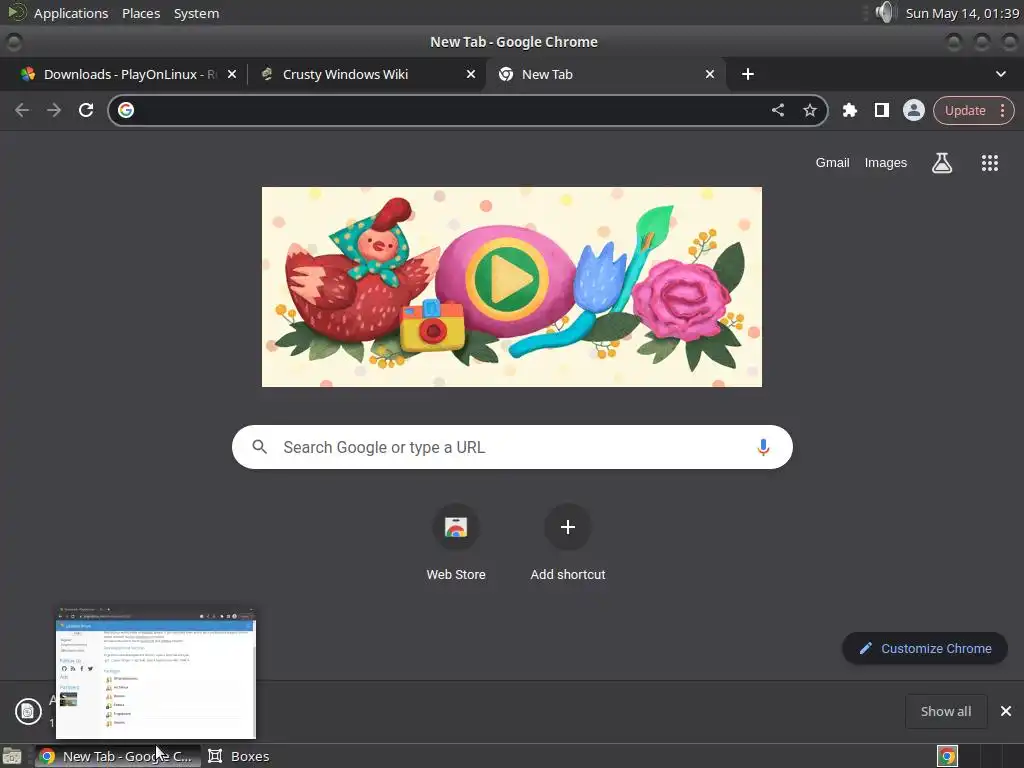
Task: Select the New Tab tab
Action: click(605, 74)
